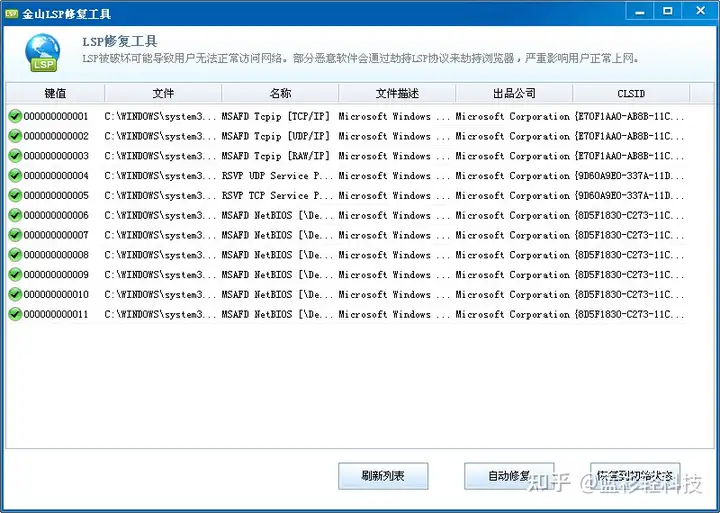Click MSAFD NetBIOS name in row 000000000011

click(x=277, y=314)
